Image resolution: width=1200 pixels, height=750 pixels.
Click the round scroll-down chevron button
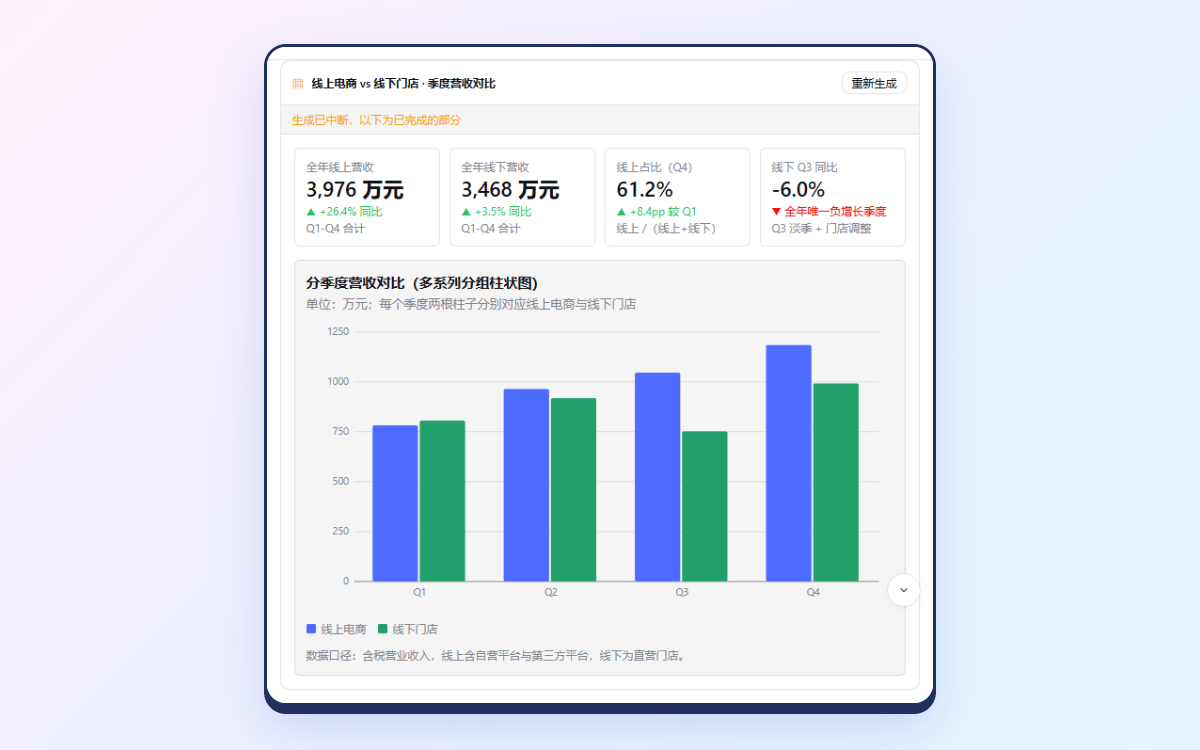(904, 590)
